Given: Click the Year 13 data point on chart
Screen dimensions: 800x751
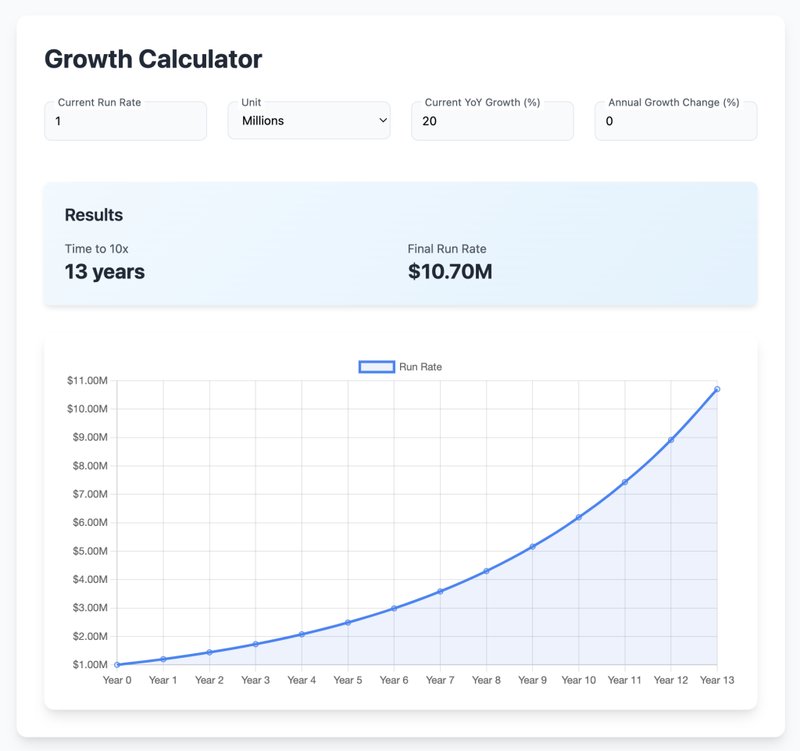Looking at the screenshot, I should pyautogui.click(x=717, y=389).
